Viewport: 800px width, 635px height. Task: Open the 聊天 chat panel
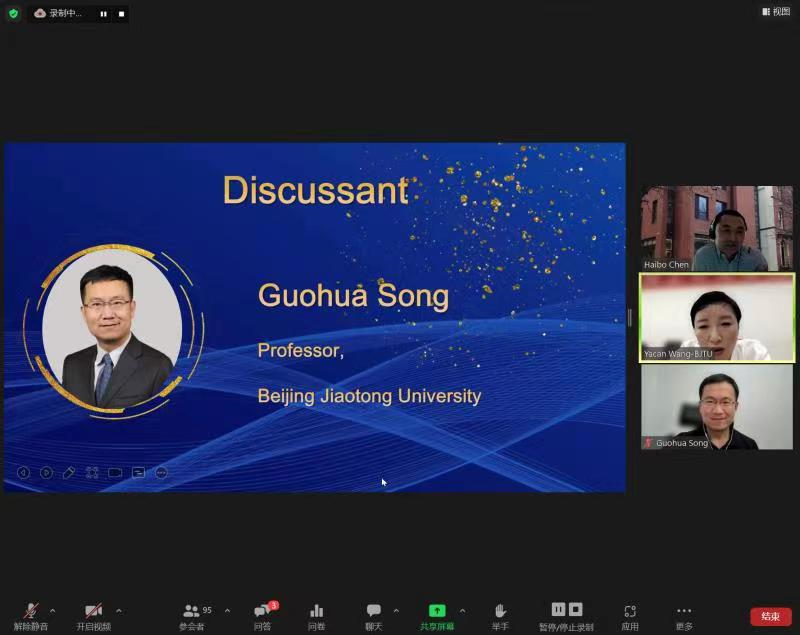(x=373, y=616)
